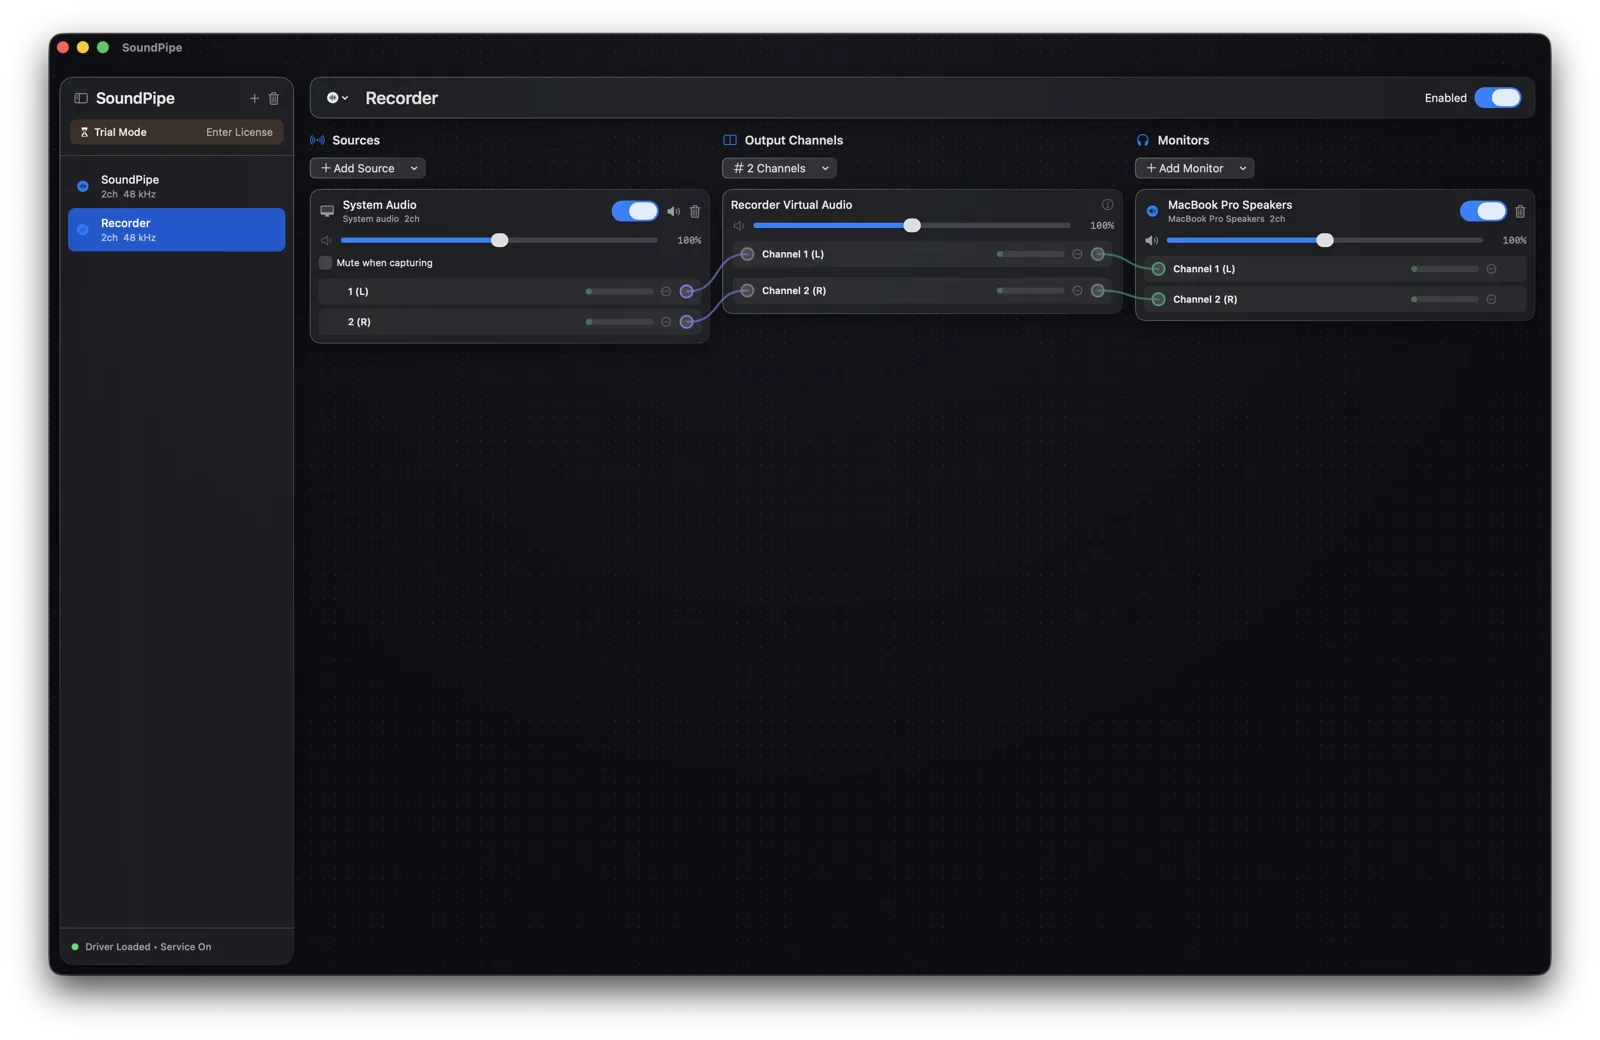Open options for output Channel 1 (L)
This screenshot has width=1600, height=1040.
click(1077, 254)
